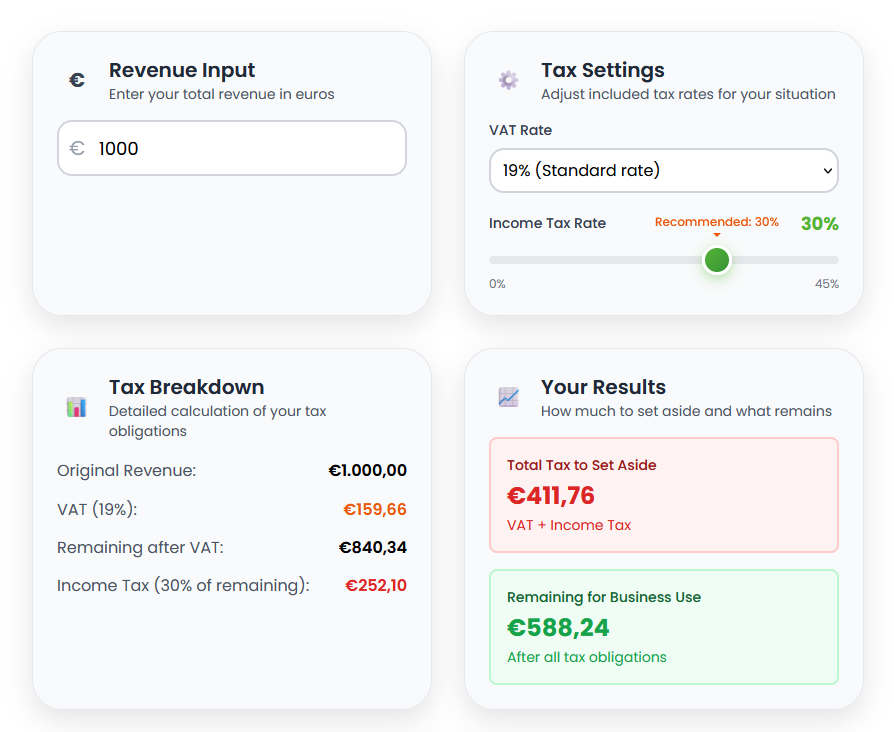
Task: Click the euro icon beside Revenue Input heading
Action: tap(77, 80)
